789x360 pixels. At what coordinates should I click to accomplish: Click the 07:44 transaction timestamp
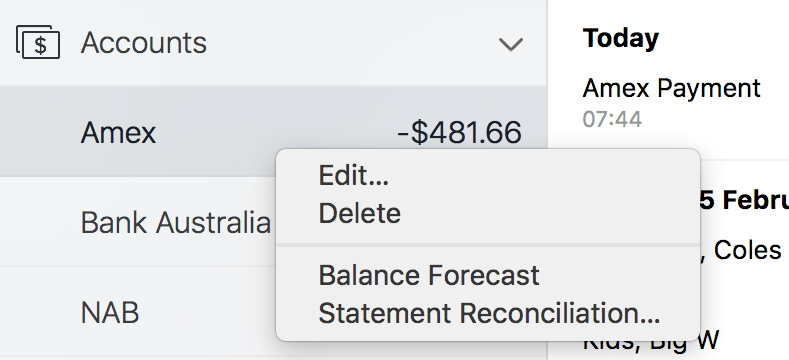click(612, 119)
